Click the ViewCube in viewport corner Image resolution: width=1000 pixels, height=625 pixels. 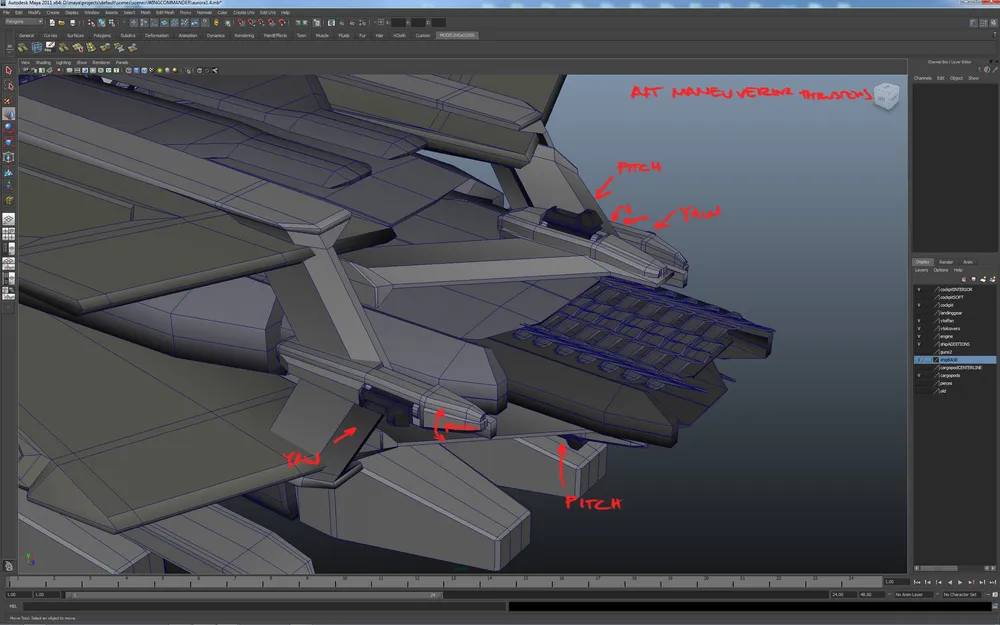886,96
